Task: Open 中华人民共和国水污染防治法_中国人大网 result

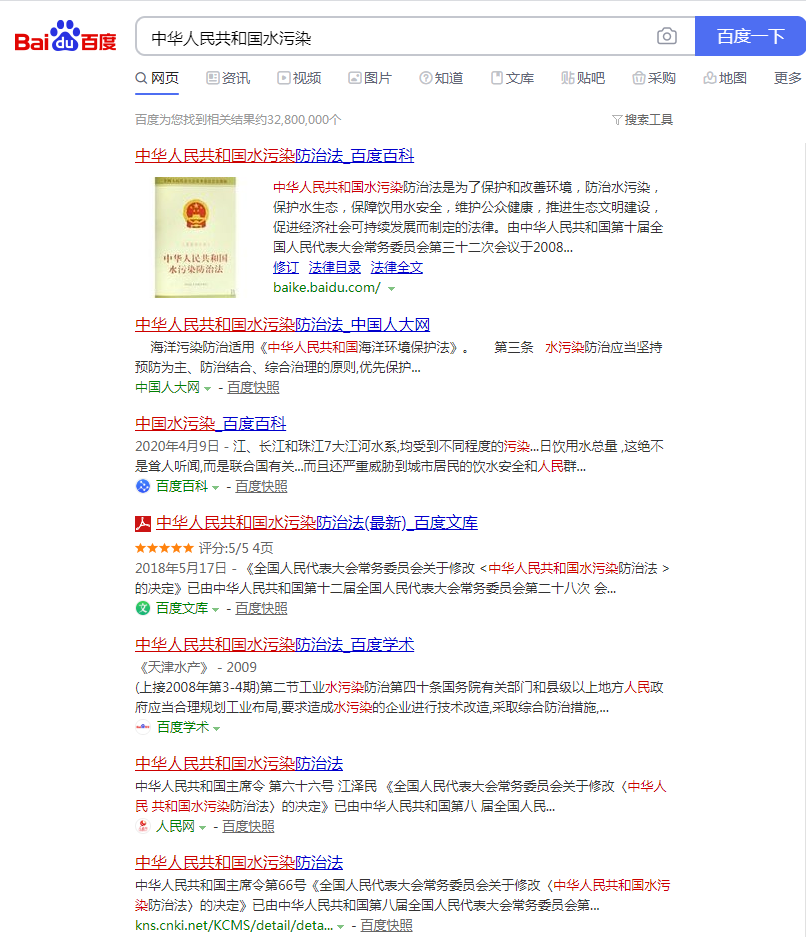Action: coord(283,325)
